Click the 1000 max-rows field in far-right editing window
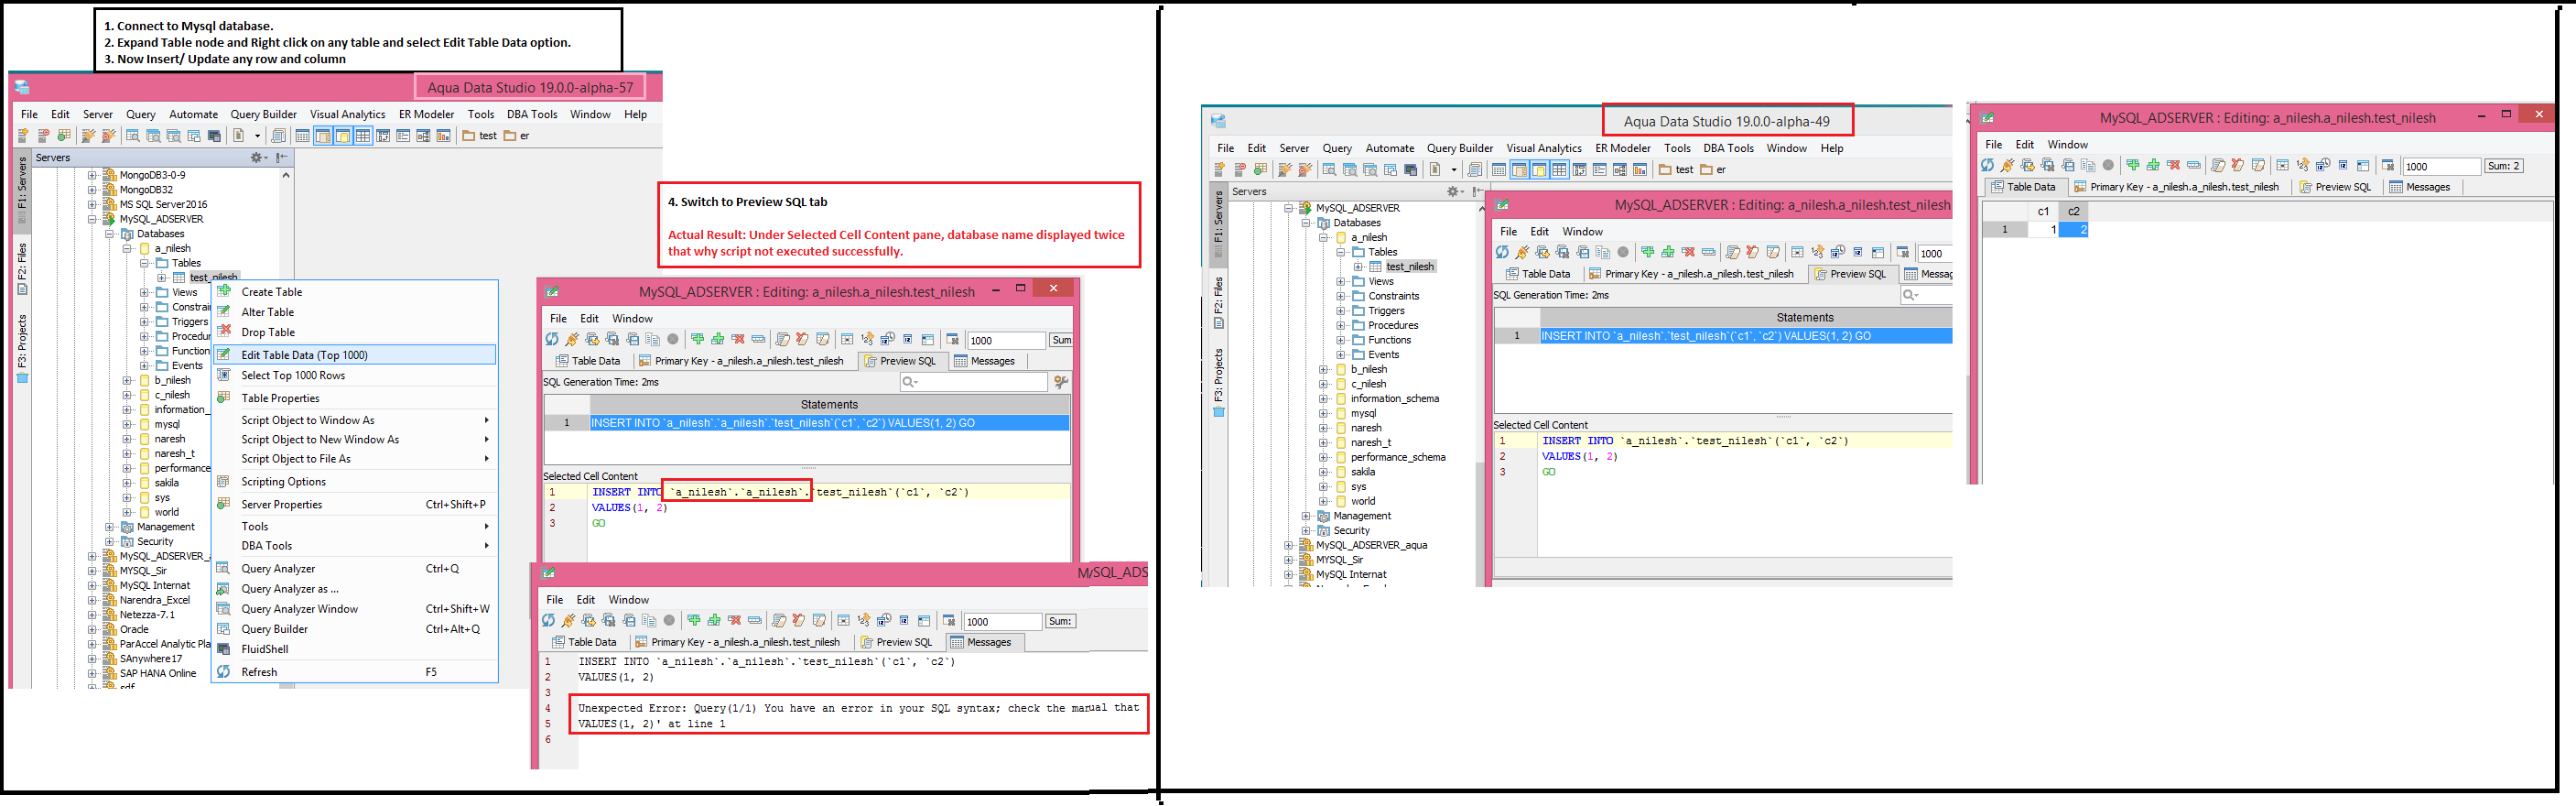This screenshot has height=806, width=2576. click(x=2442, y=167)
